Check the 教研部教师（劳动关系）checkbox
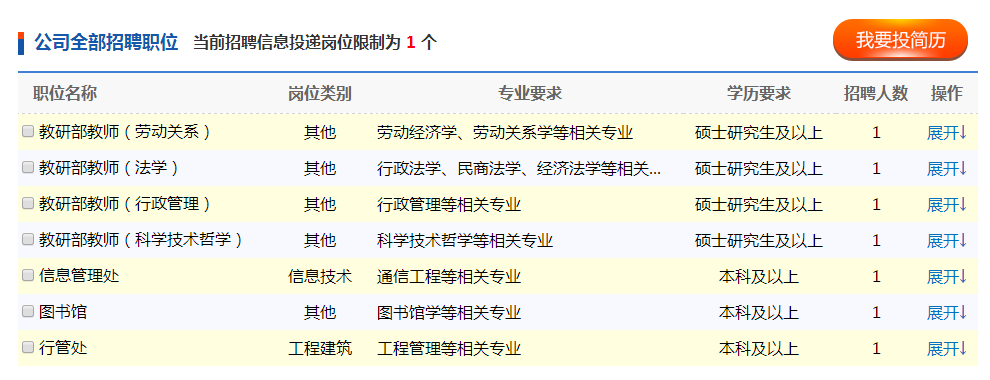This screenshot has width=990, height=380. 28,132
